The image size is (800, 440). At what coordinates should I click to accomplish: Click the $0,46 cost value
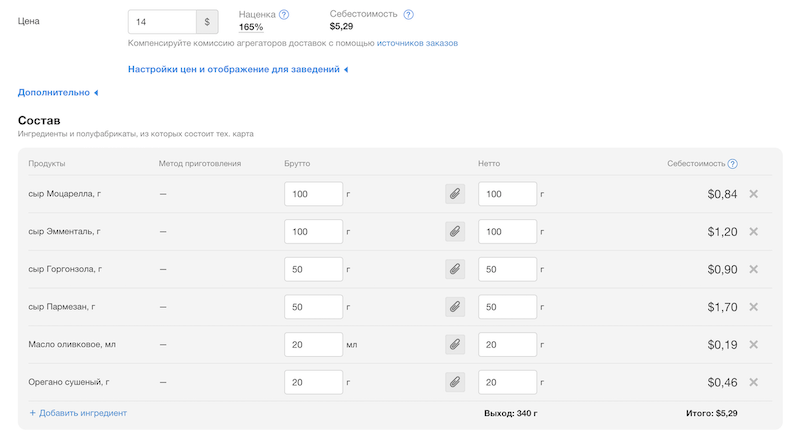tap(722, 382)
